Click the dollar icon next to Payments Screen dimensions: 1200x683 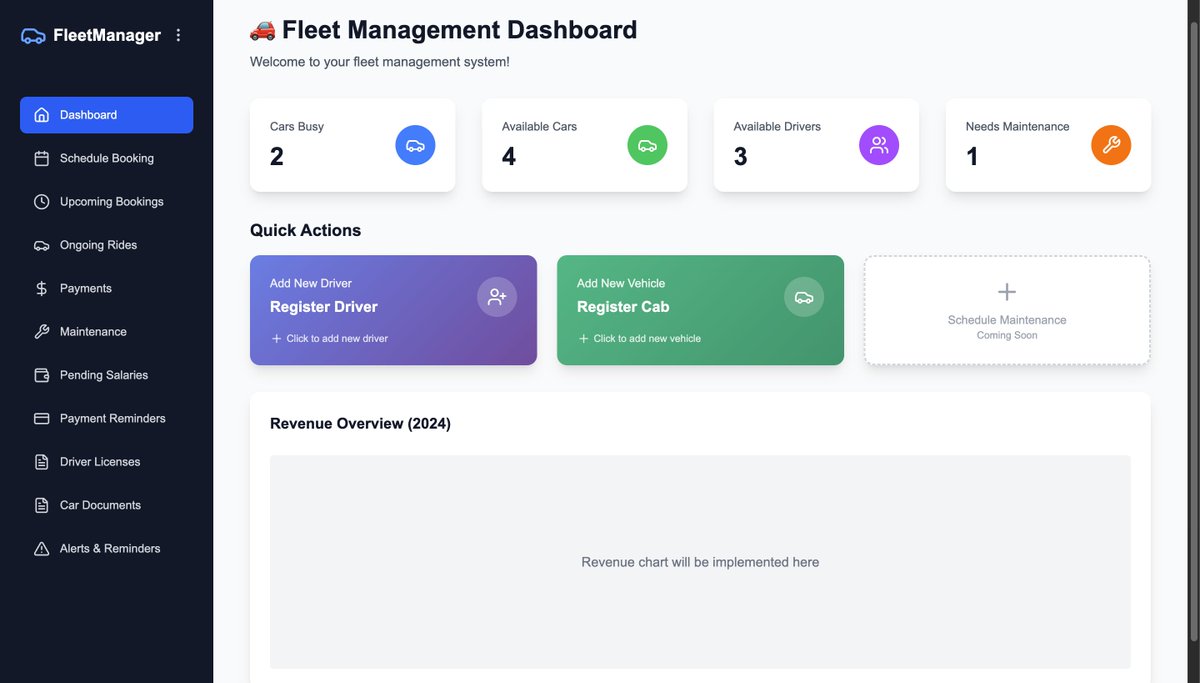40,288
